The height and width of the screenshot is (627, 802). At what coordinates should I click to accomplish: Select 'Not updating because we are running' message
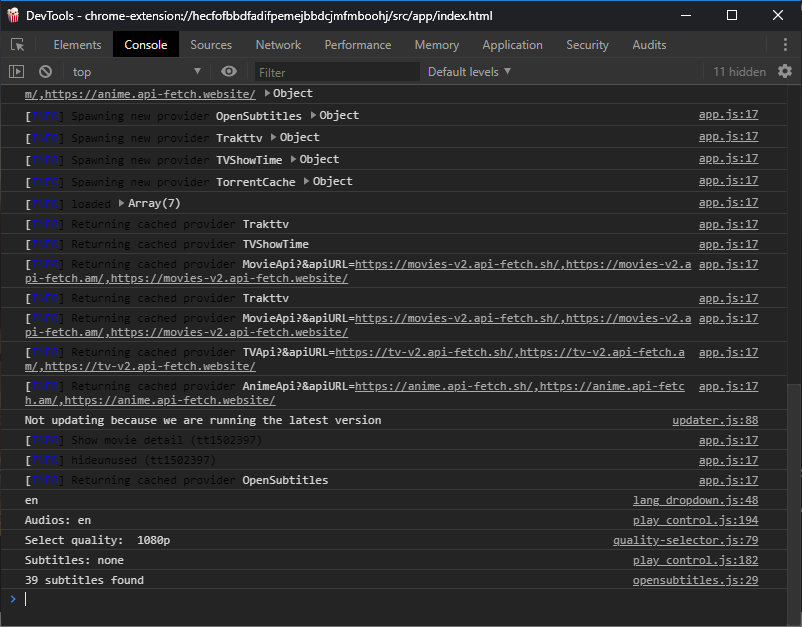pyautogui.click(x=203, y=420)
